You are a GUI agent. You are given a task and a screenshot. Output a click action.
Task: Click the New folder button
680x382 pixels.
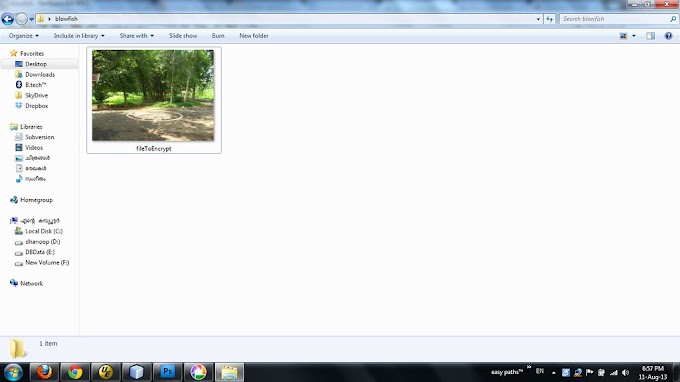click(254, 36)
